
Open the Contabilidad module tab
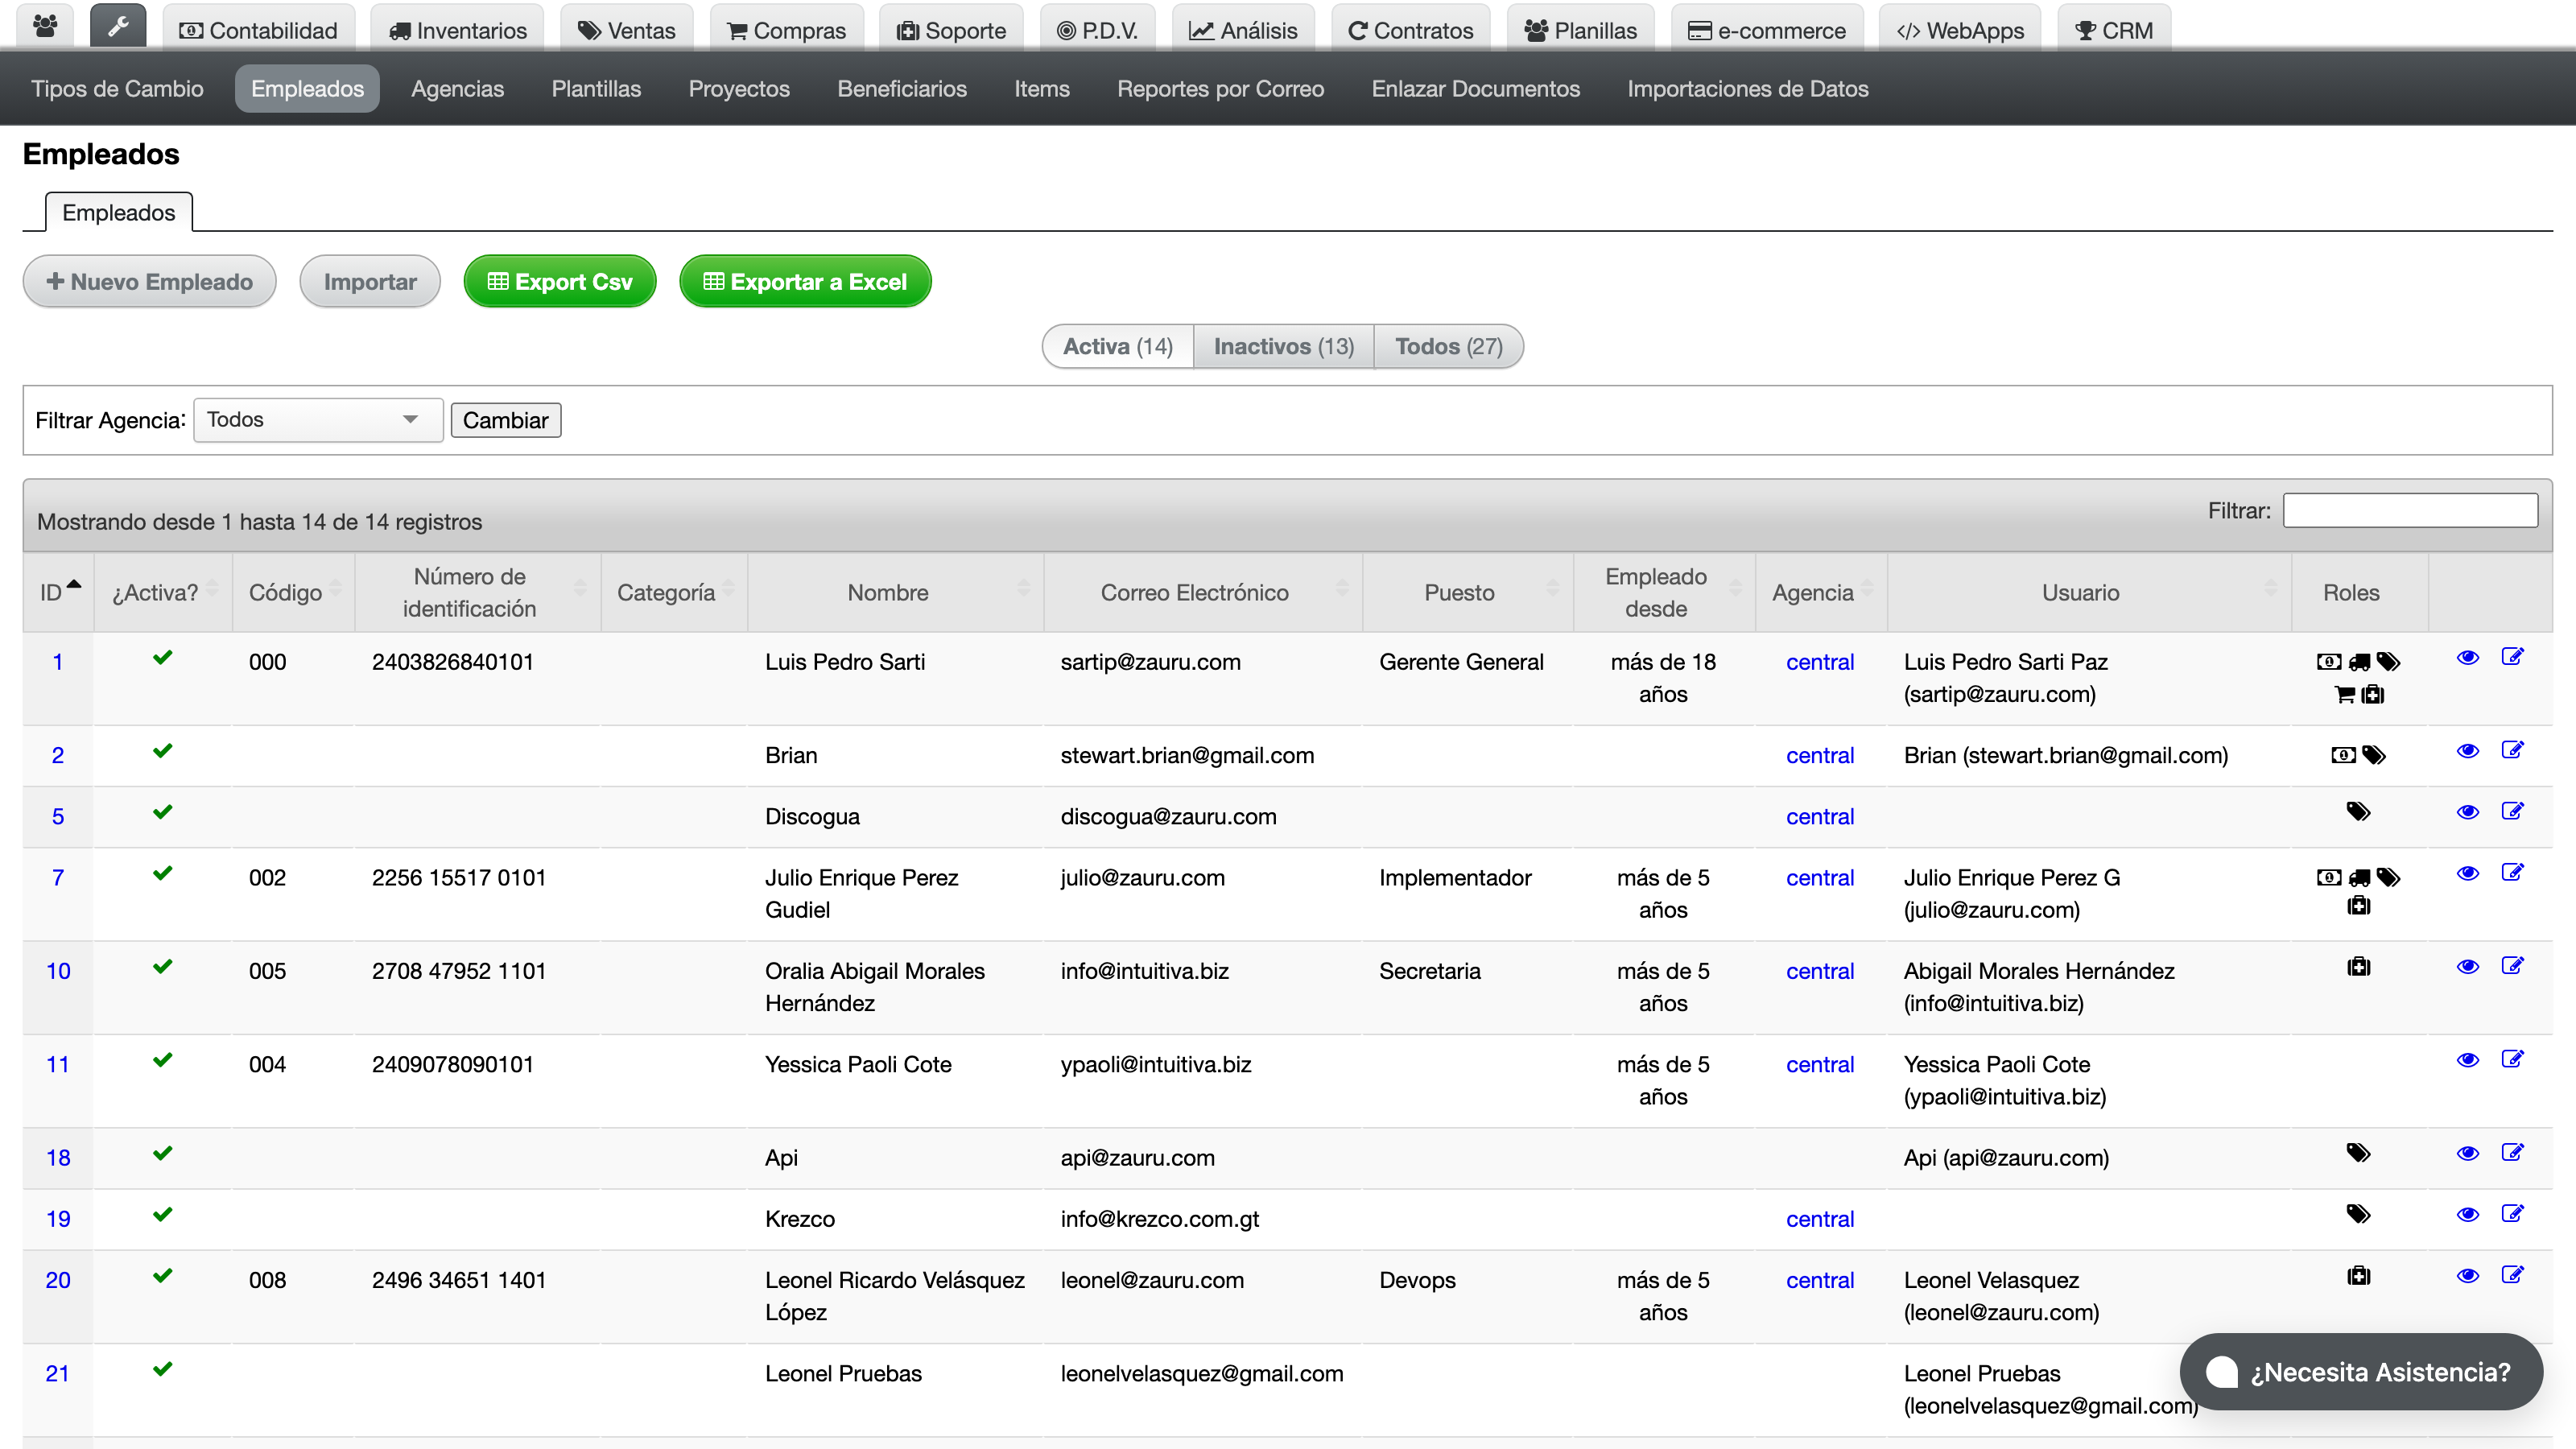pyautogui.click(x=258, y=30)
